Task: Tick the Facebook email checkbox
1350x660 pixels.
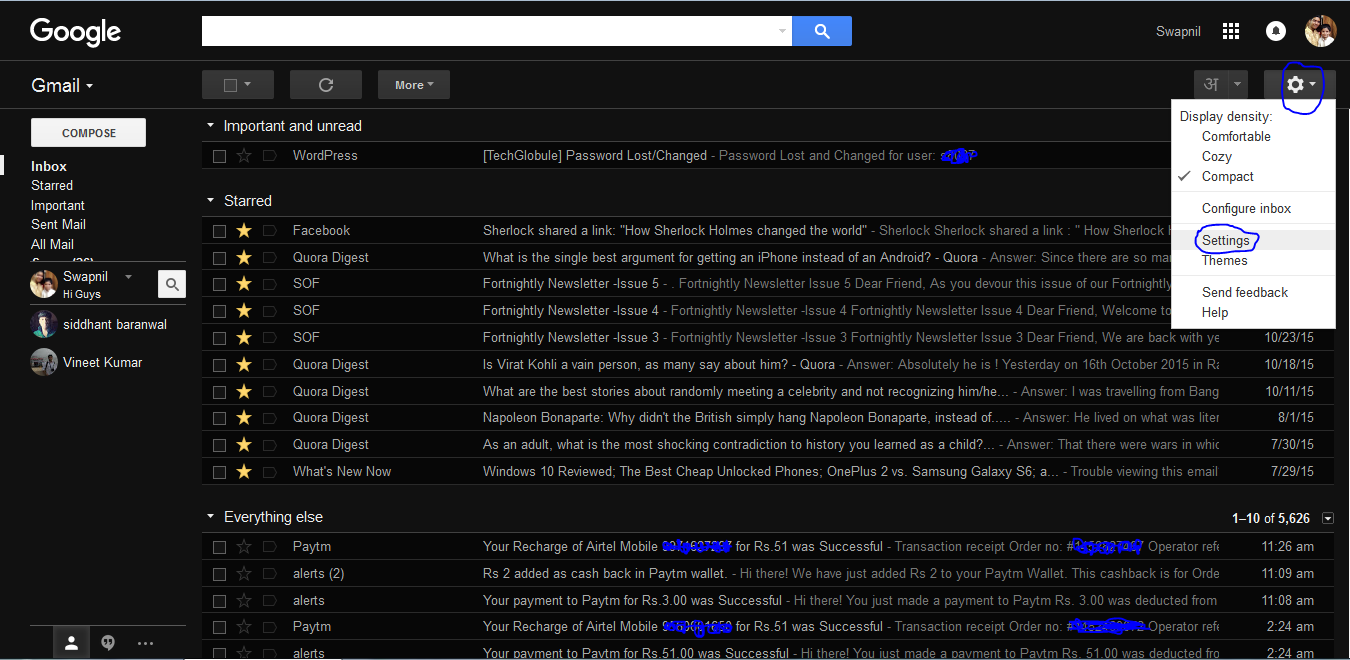Action: [x=219, y=231]
